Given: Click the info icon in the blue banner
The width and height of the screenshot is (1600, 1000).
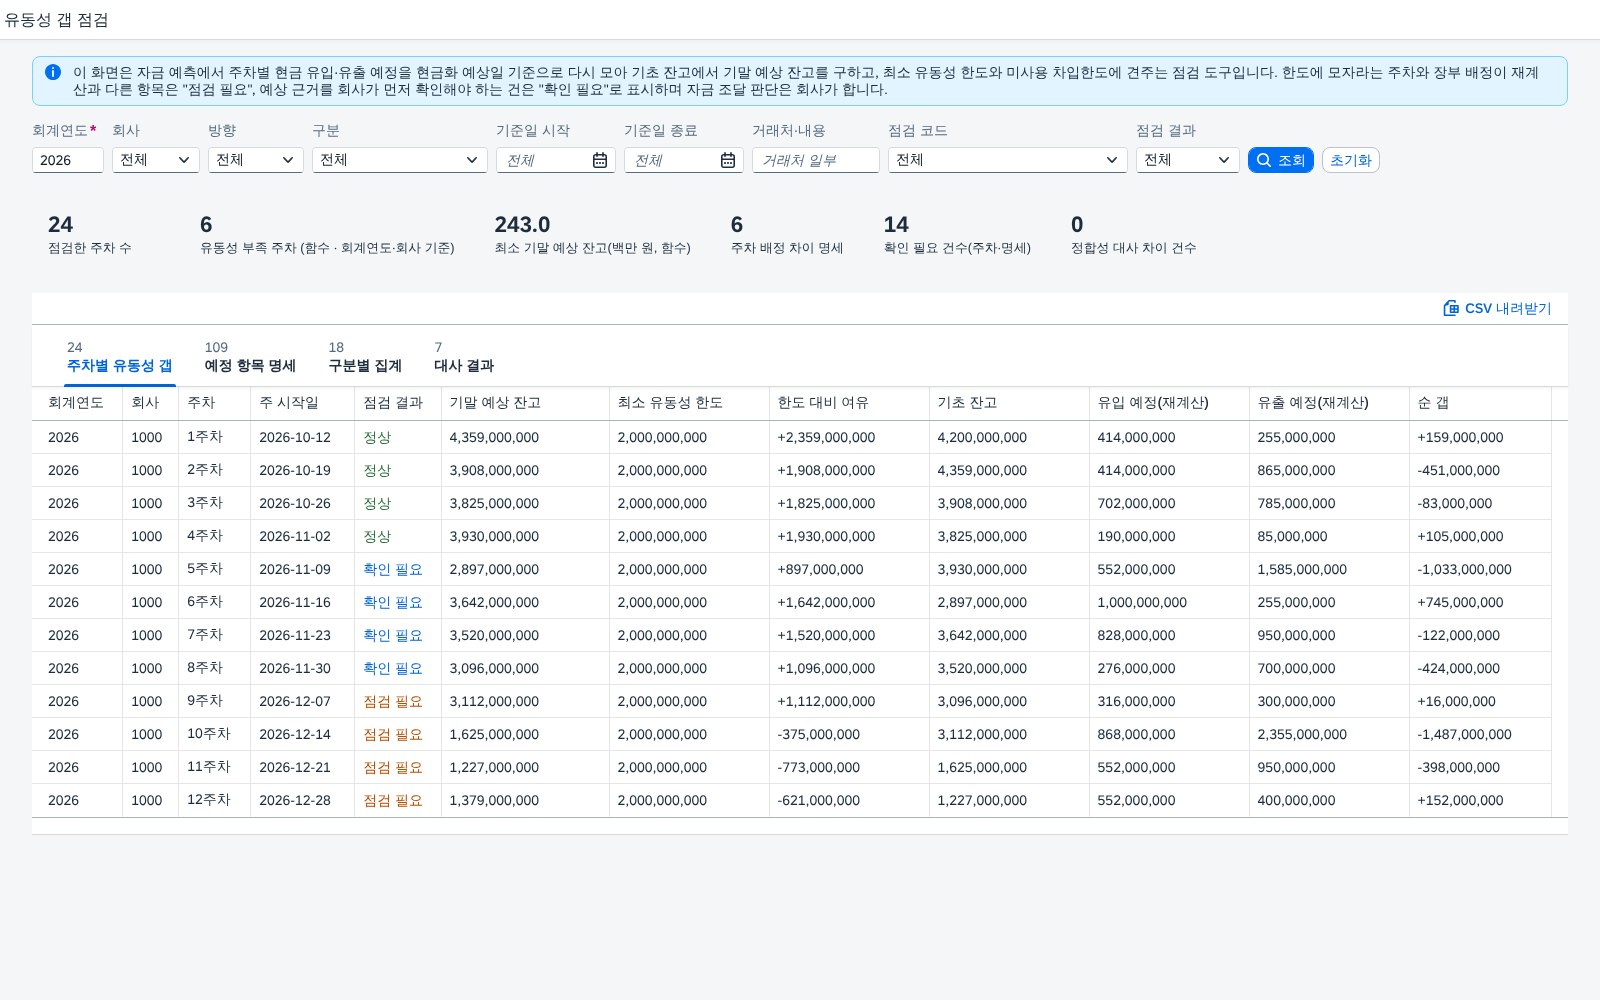Looking at the screenshot, I should tap(53, 72).
